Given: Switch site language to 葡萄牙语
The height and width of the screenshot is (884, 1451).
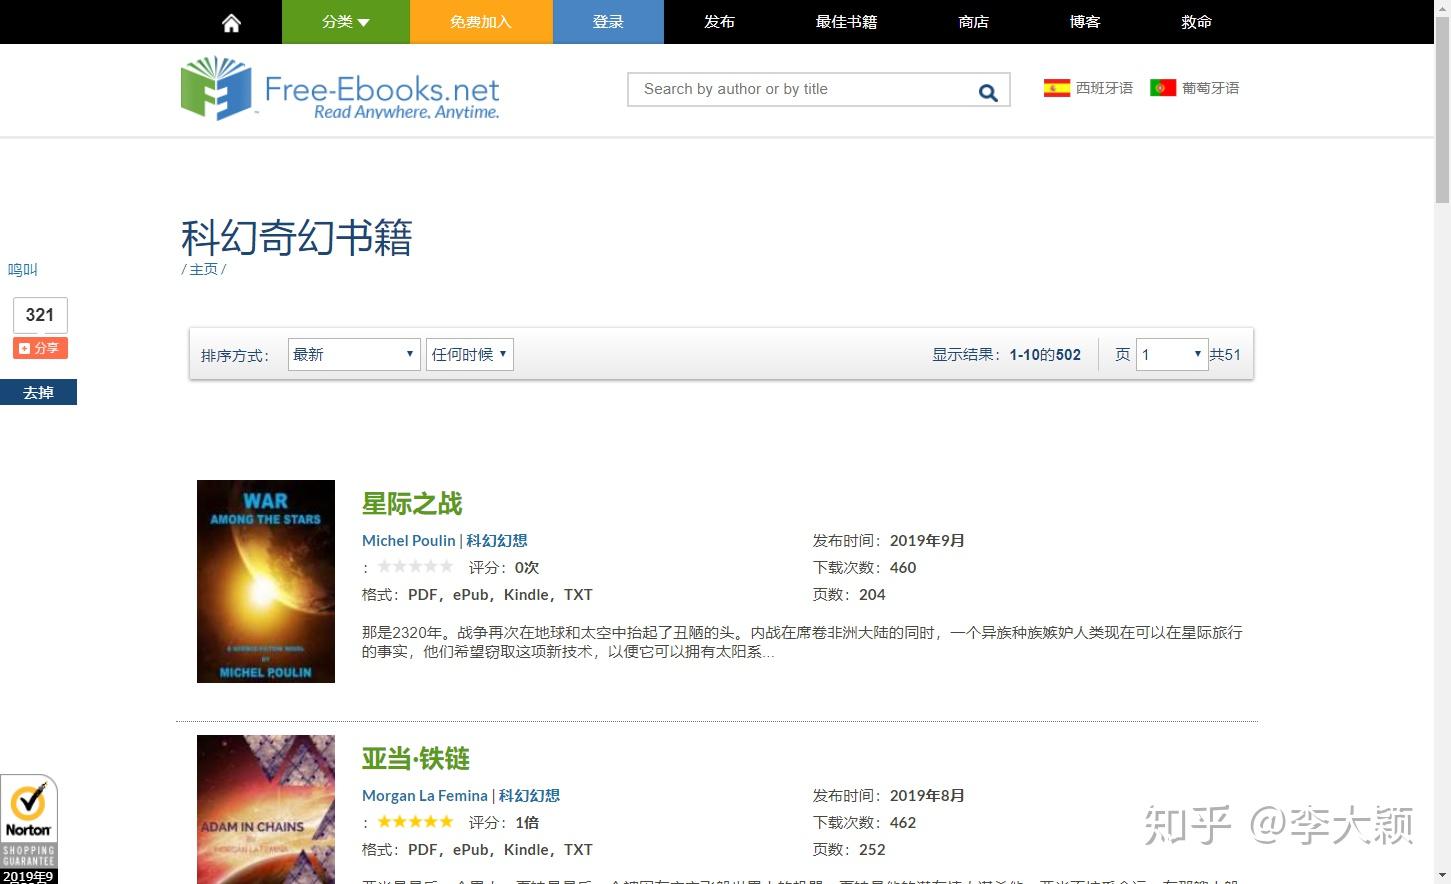Looking at the screenshot, I should pyautogui.click(x=1210, y=88).
